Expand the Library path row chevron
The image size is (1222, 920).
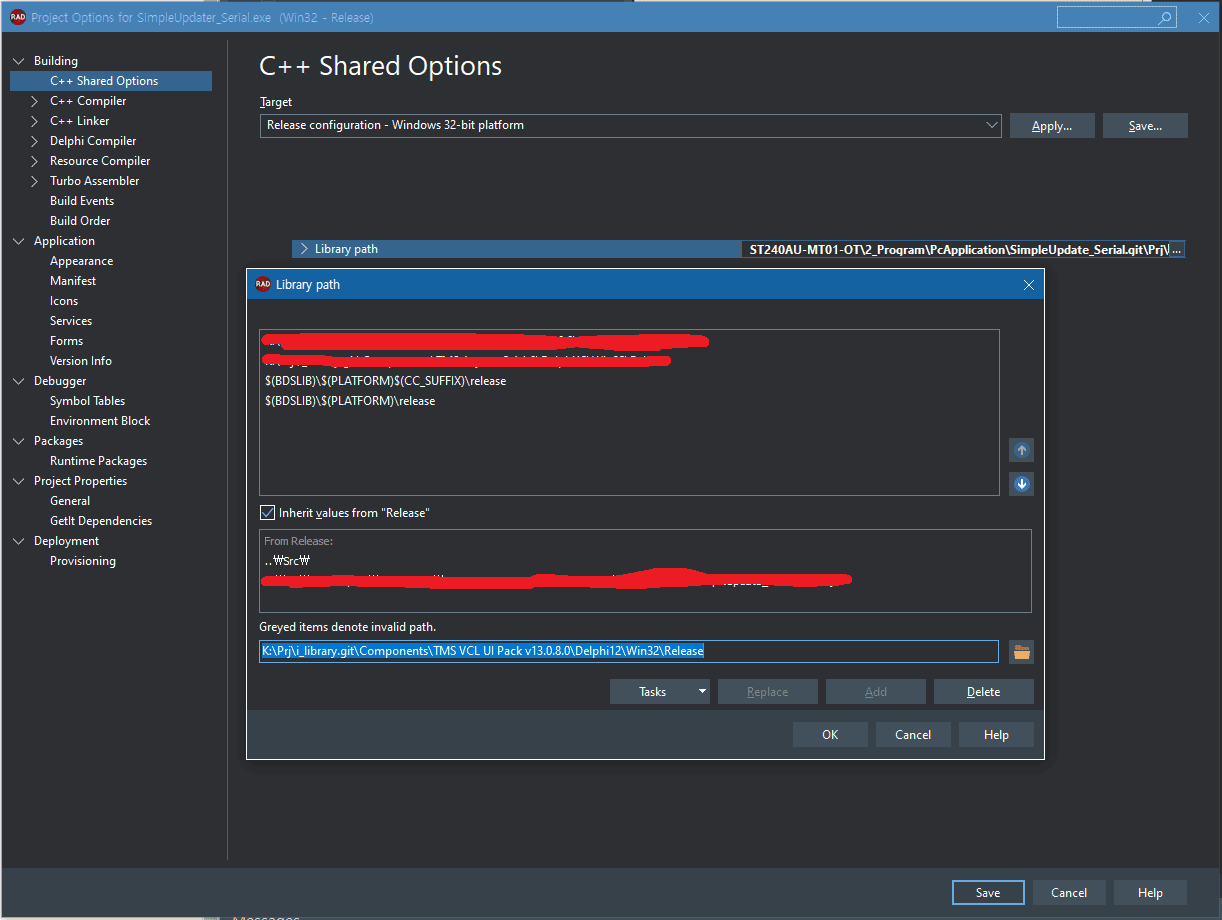pos(304,249)
